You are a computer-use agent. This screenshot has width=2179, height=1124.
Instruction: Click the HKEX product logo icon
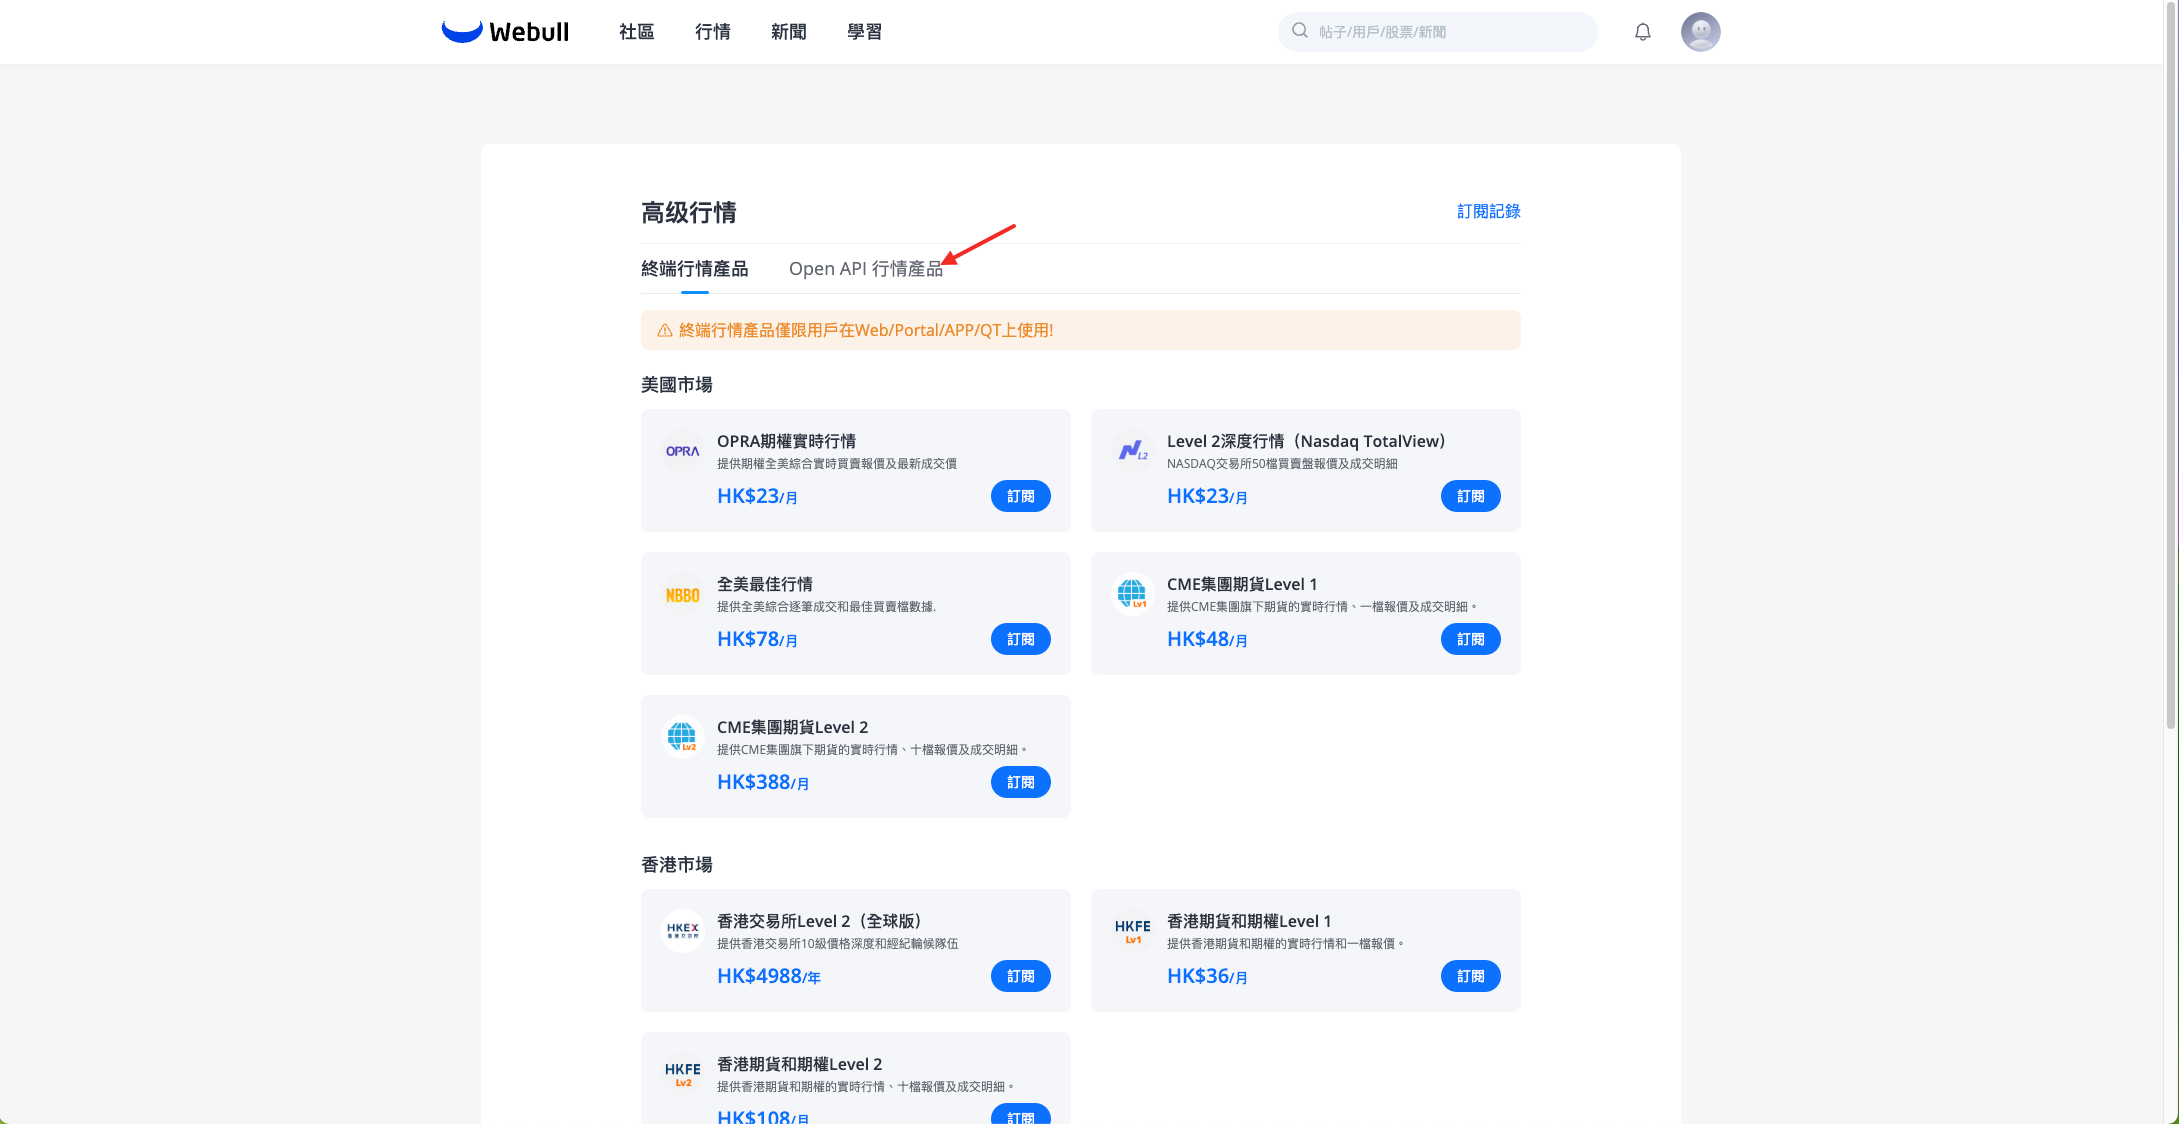(682, 930)
